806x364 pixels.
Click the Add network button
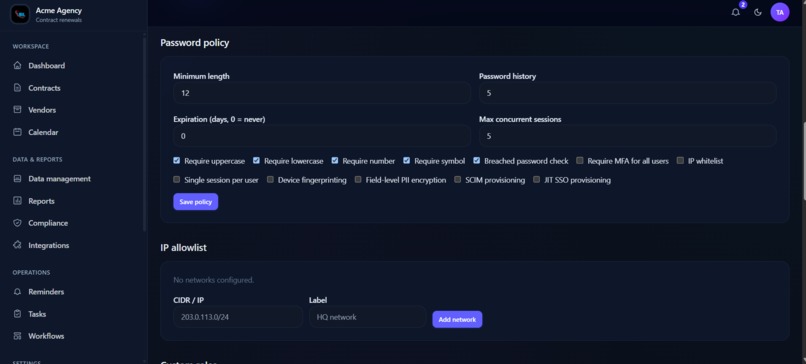[x=457, y=319]
